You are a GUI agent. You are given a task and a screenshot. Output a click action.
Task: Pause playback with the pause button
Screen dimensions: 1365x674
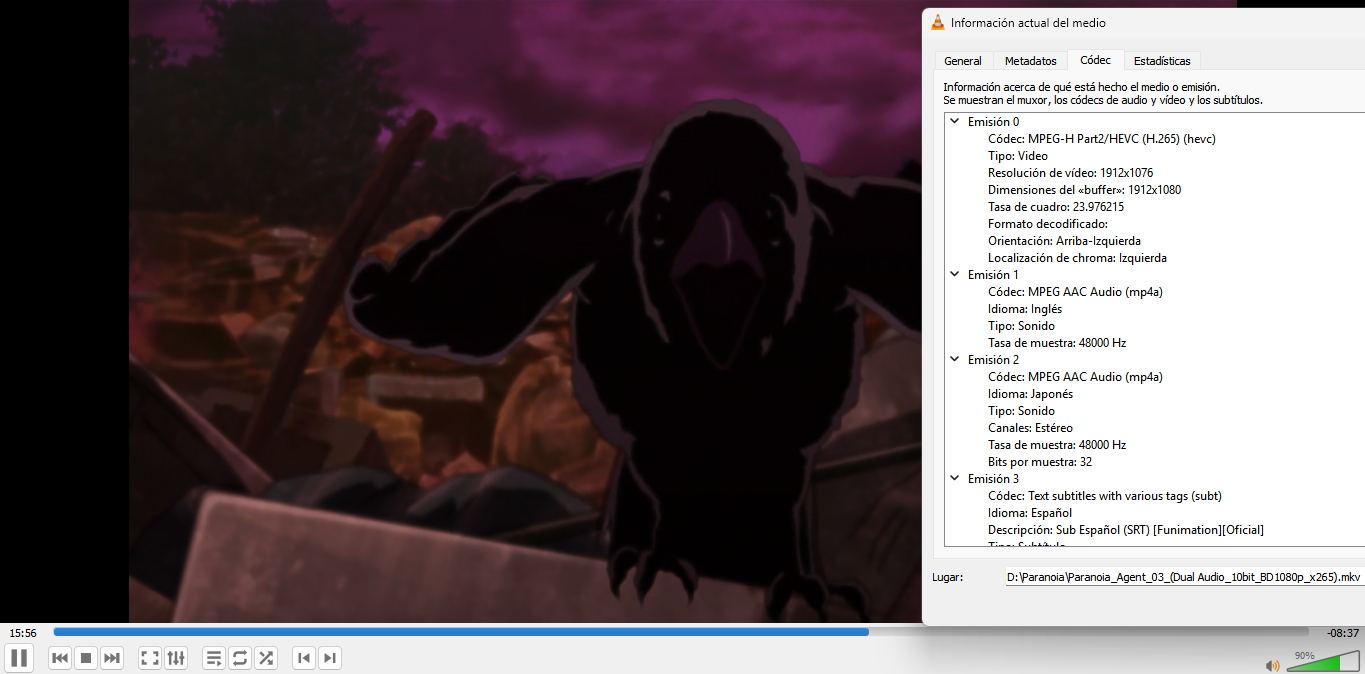[x=19, y=658]
